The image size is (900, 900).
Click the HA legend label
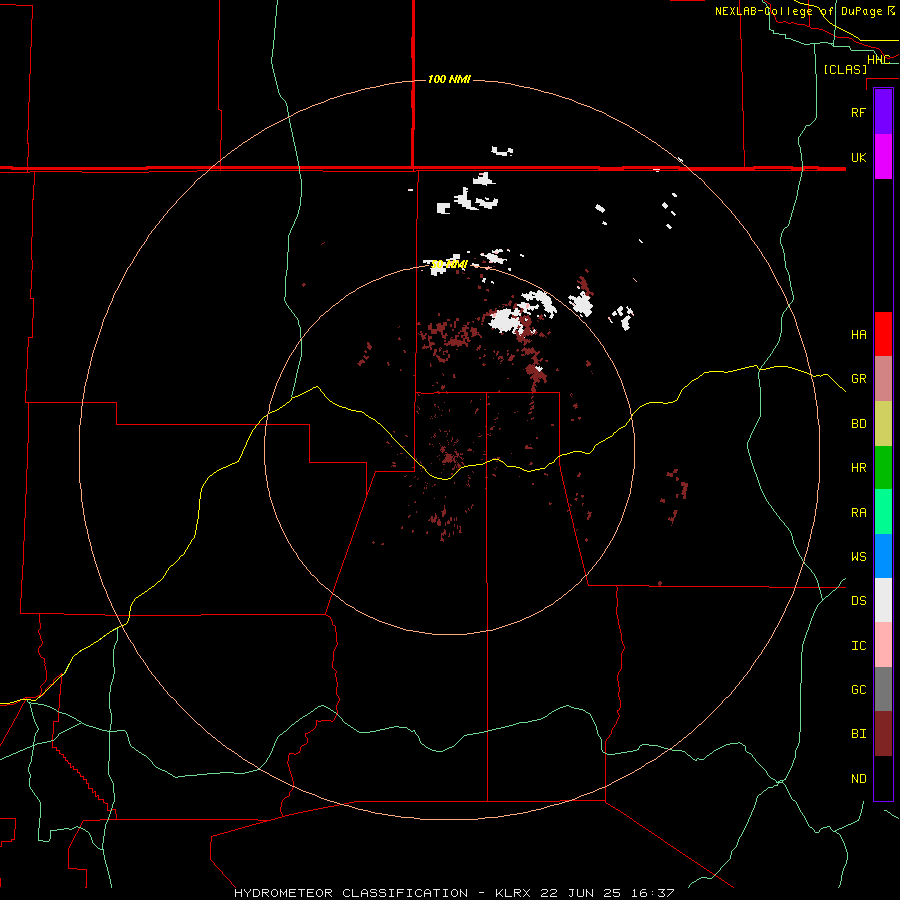coord(858,335)
